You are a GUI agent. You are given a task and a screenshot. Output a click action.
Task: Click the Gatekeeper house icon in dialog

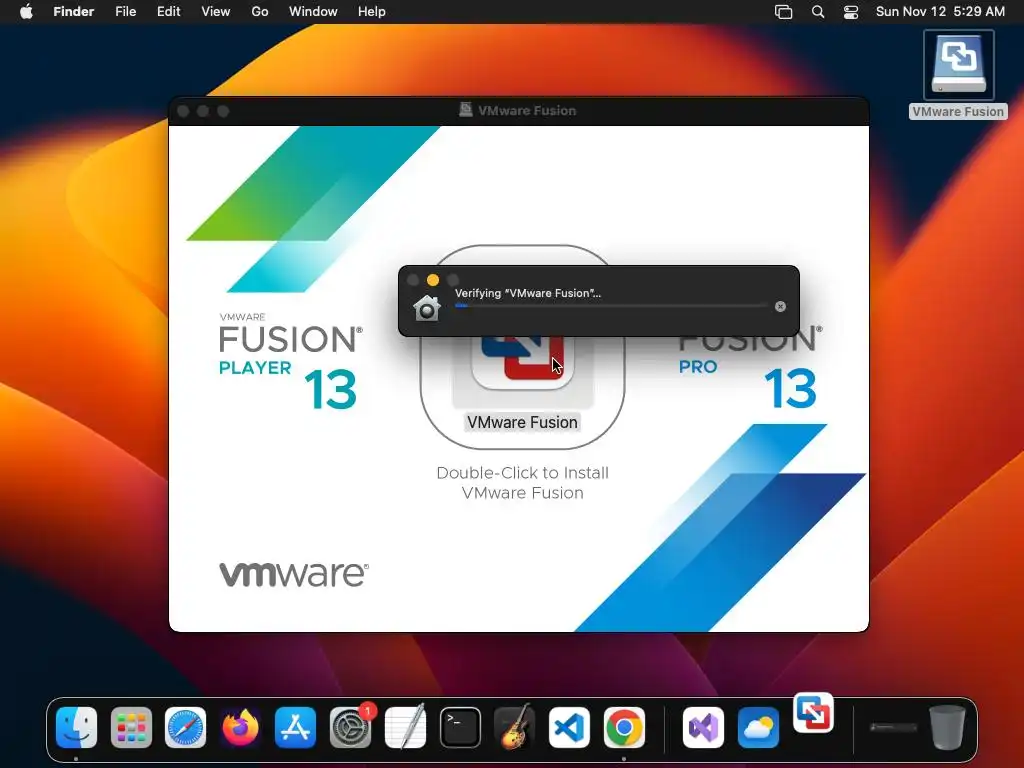click(427, 308)
